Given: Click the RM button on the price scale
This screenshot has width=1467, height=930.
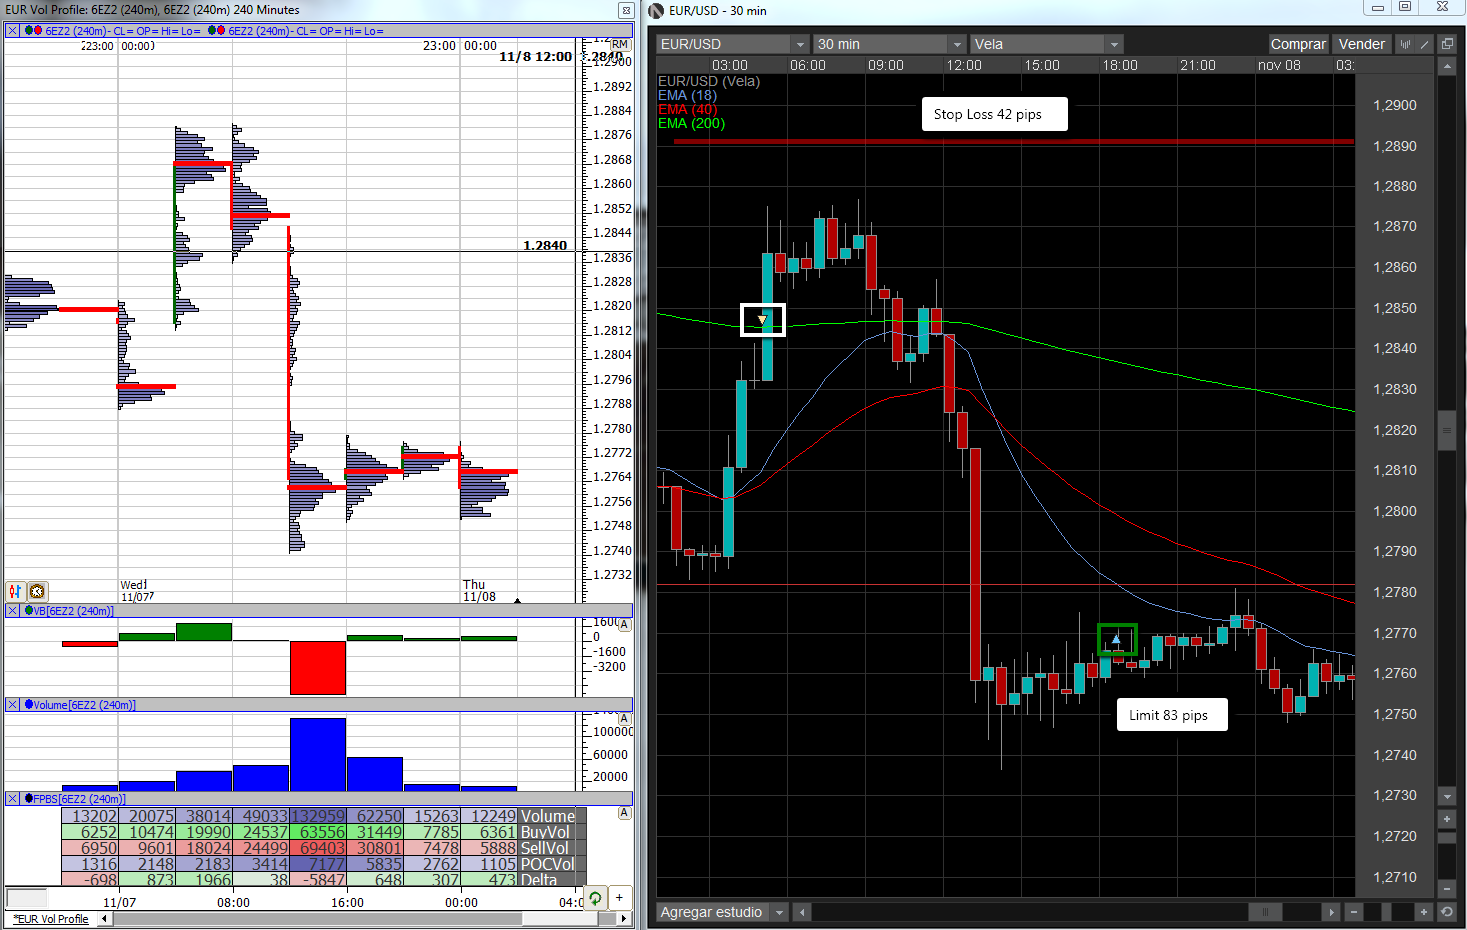Looking at the screenshot, I should [x=620, y=44].
